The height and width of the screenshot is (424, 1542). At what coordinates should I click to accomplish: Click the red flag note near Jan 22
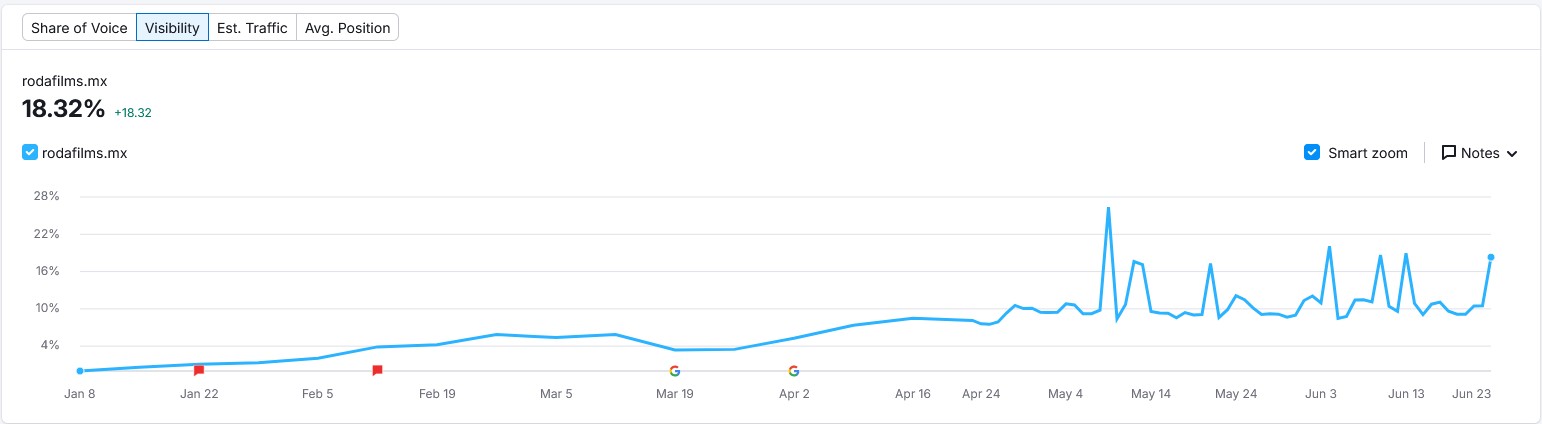199,370
